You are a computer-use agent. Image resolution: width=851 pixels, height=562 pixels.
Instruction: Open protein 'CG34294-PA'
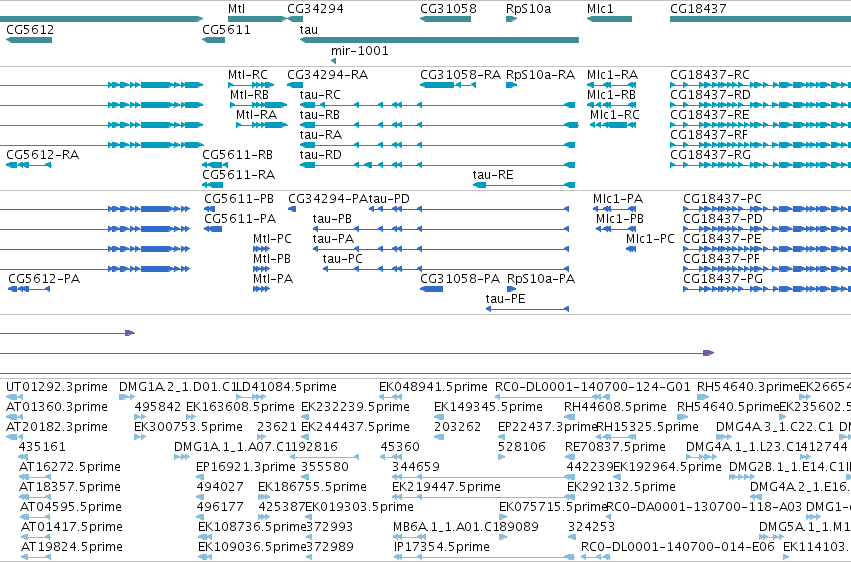click(328, 199)
